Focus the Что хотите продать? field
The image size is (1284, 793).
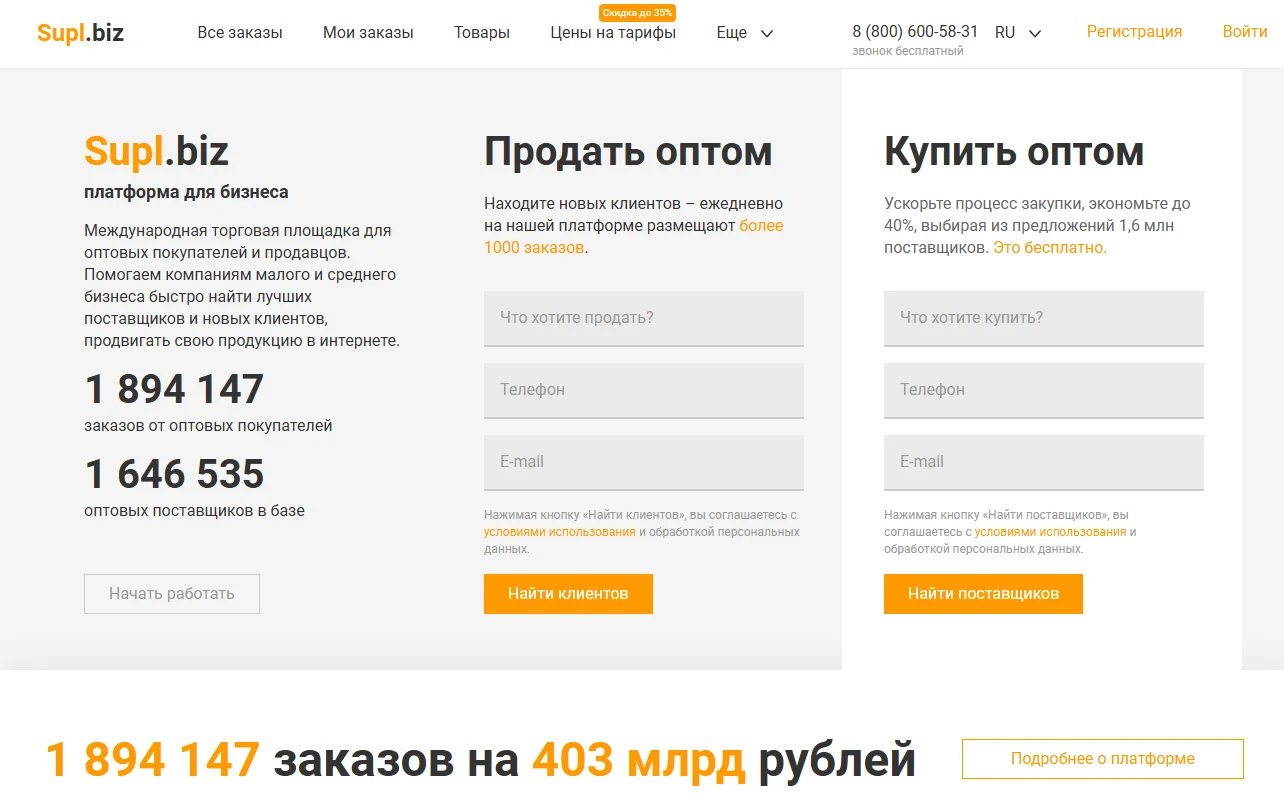644,318
